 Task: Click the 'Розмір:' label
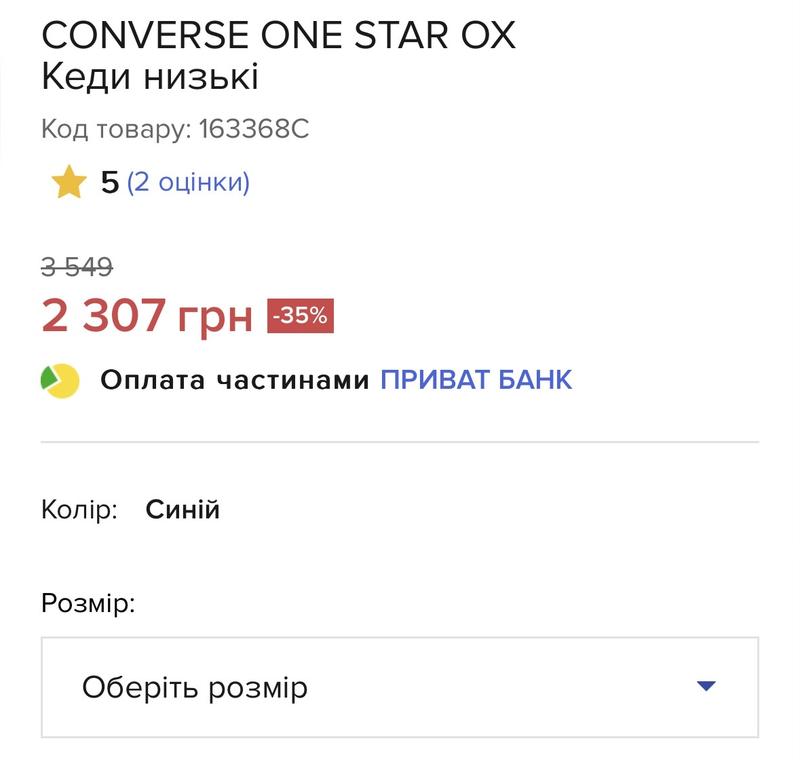[x=88, y=604]
